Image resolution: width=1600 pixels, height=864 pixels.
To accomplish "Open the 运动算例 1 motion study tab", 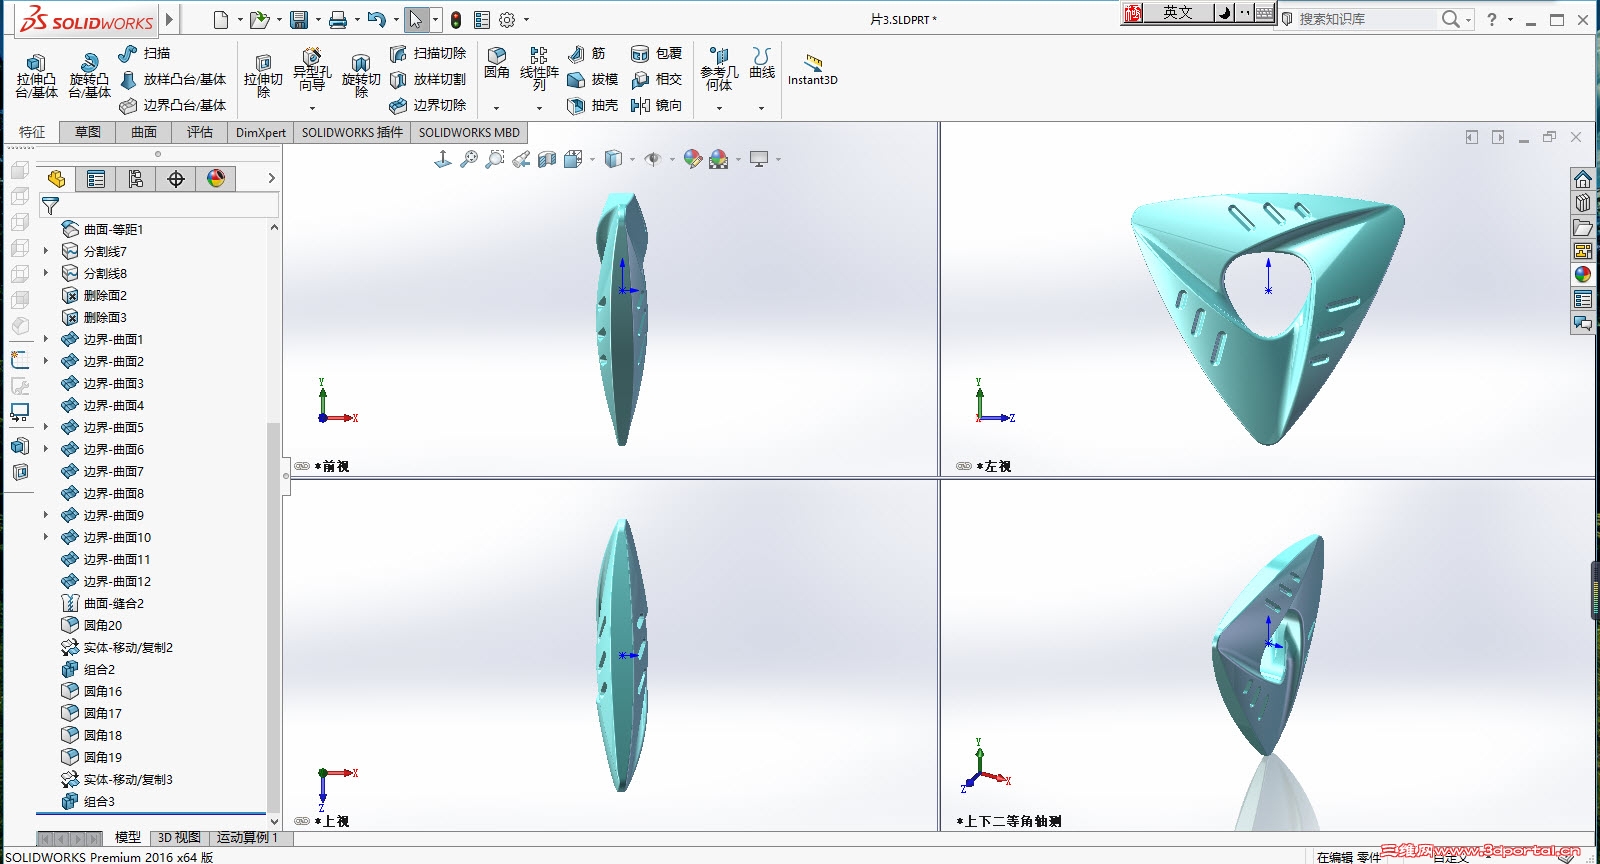I will tap(247, 838).
